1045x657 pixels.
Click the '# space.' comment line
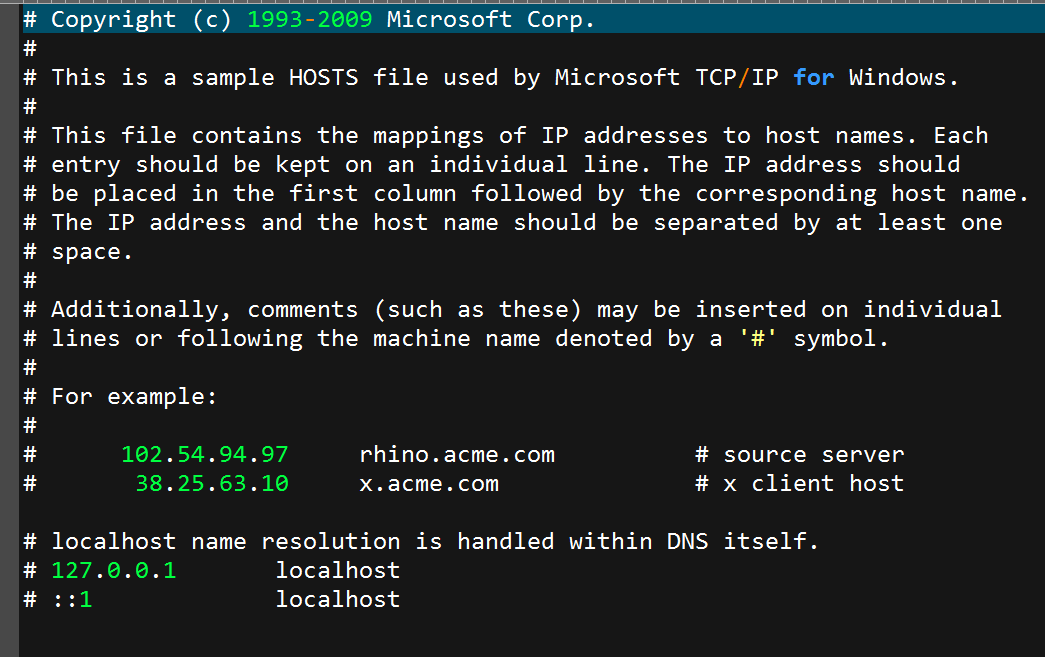[x=78, y=252]
